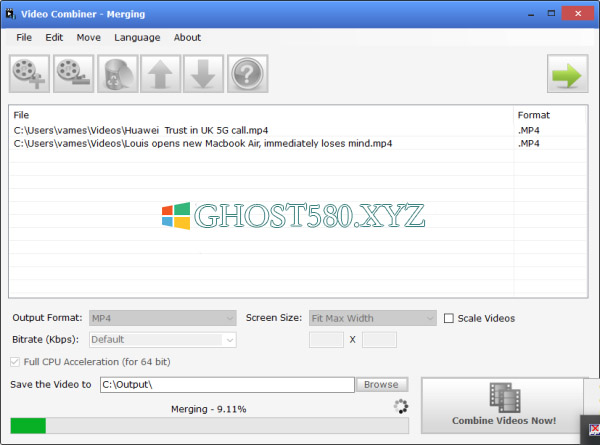
Task: Select the Huawei Trust in UK 5G call.mp4 row
Action: (298, 130)
